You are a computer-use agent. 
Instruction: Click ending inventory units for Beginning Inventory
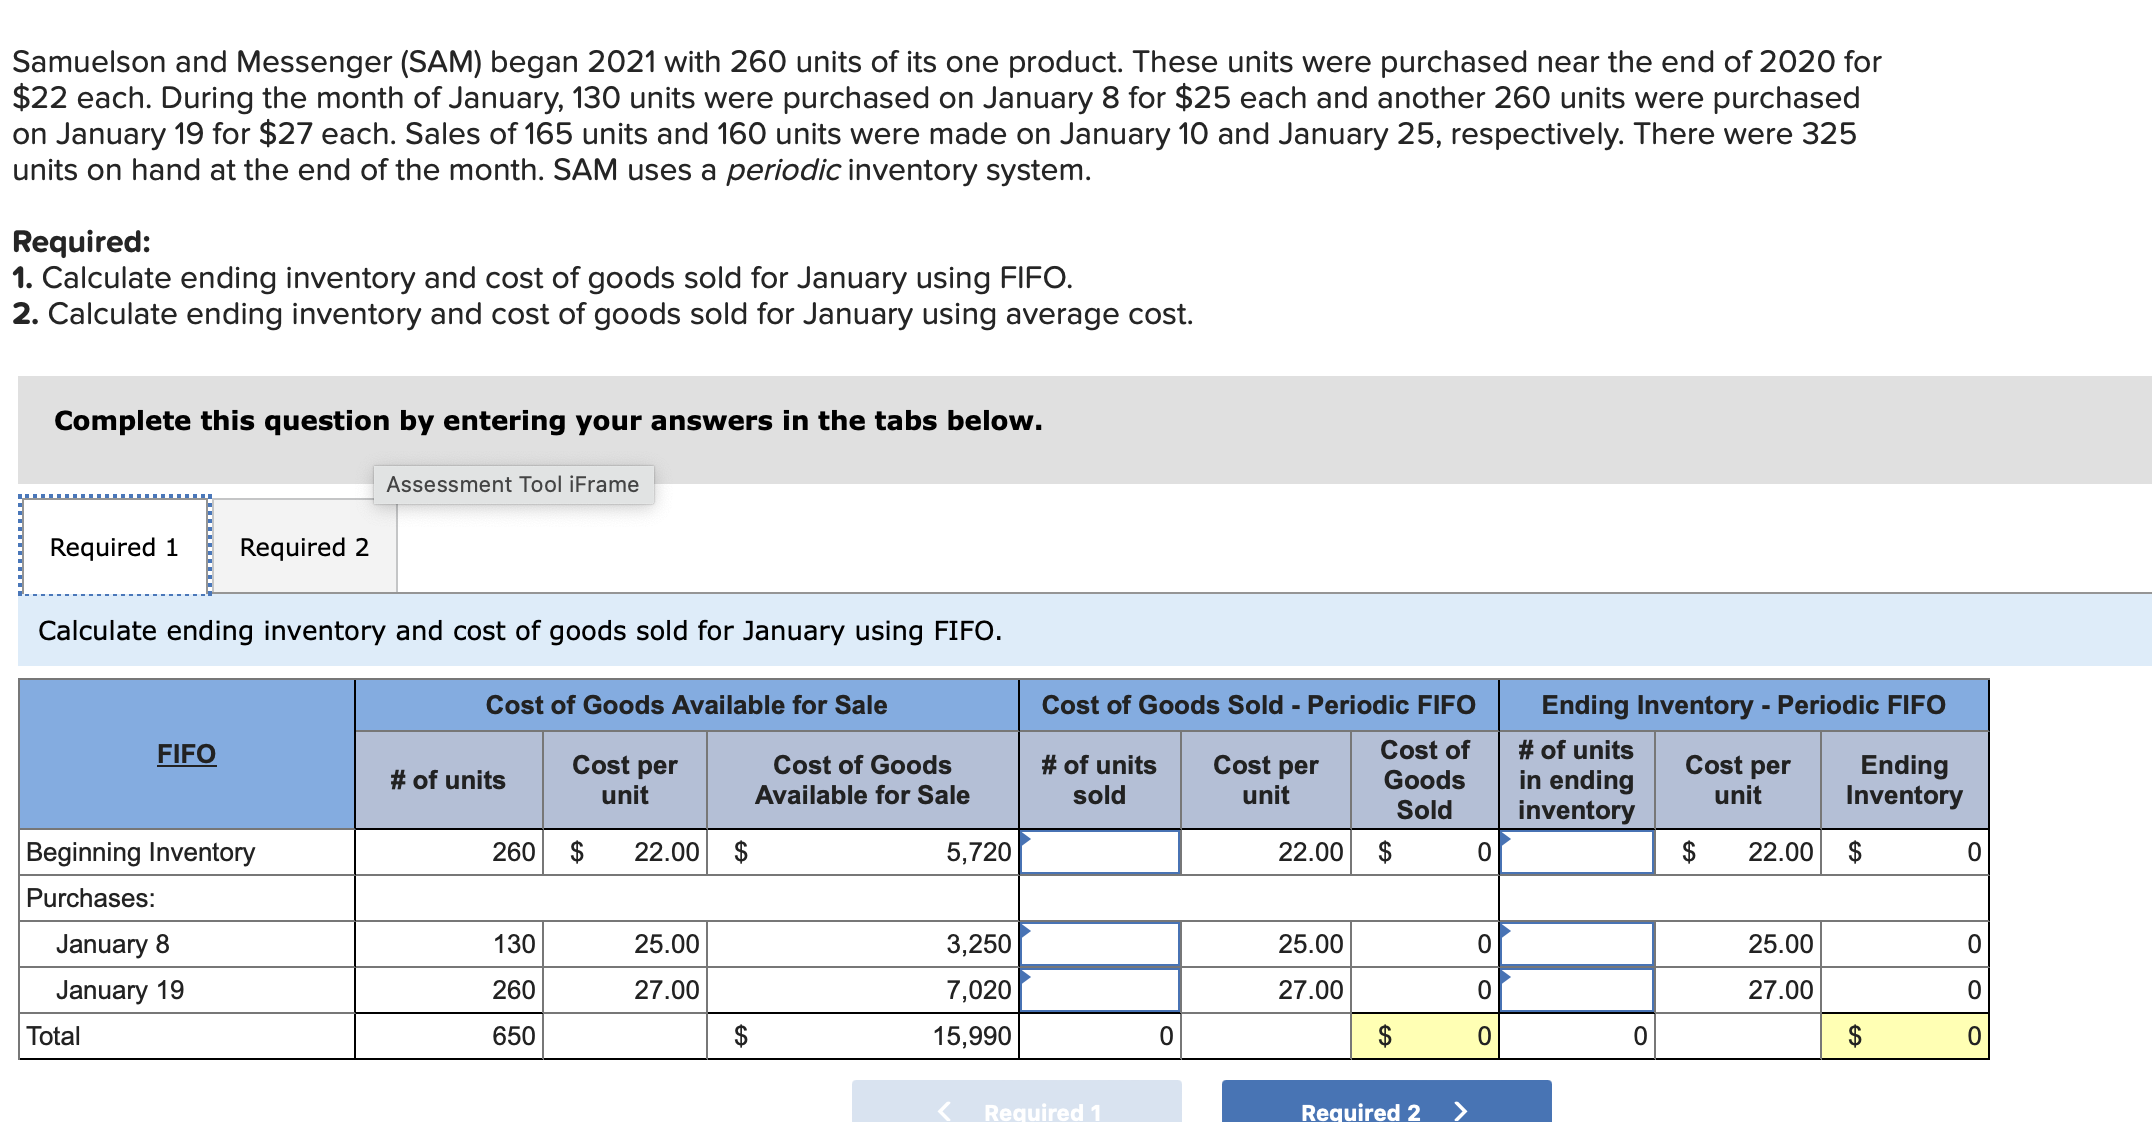click(1576, 852)
